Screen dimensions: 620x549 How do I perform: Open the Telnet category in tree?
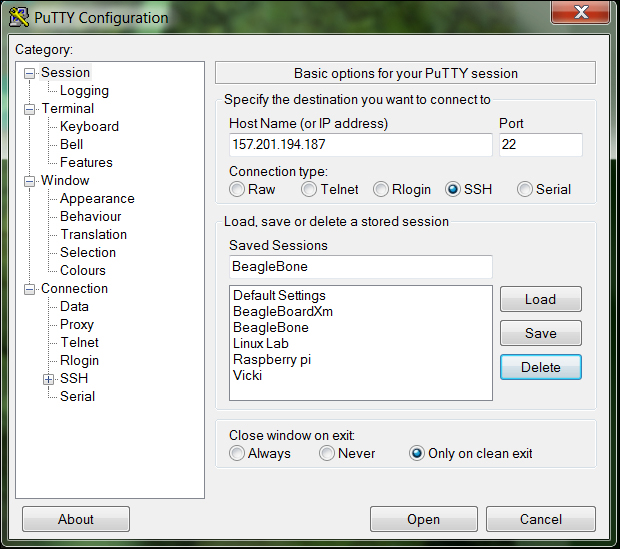click(x=79, y=343)
